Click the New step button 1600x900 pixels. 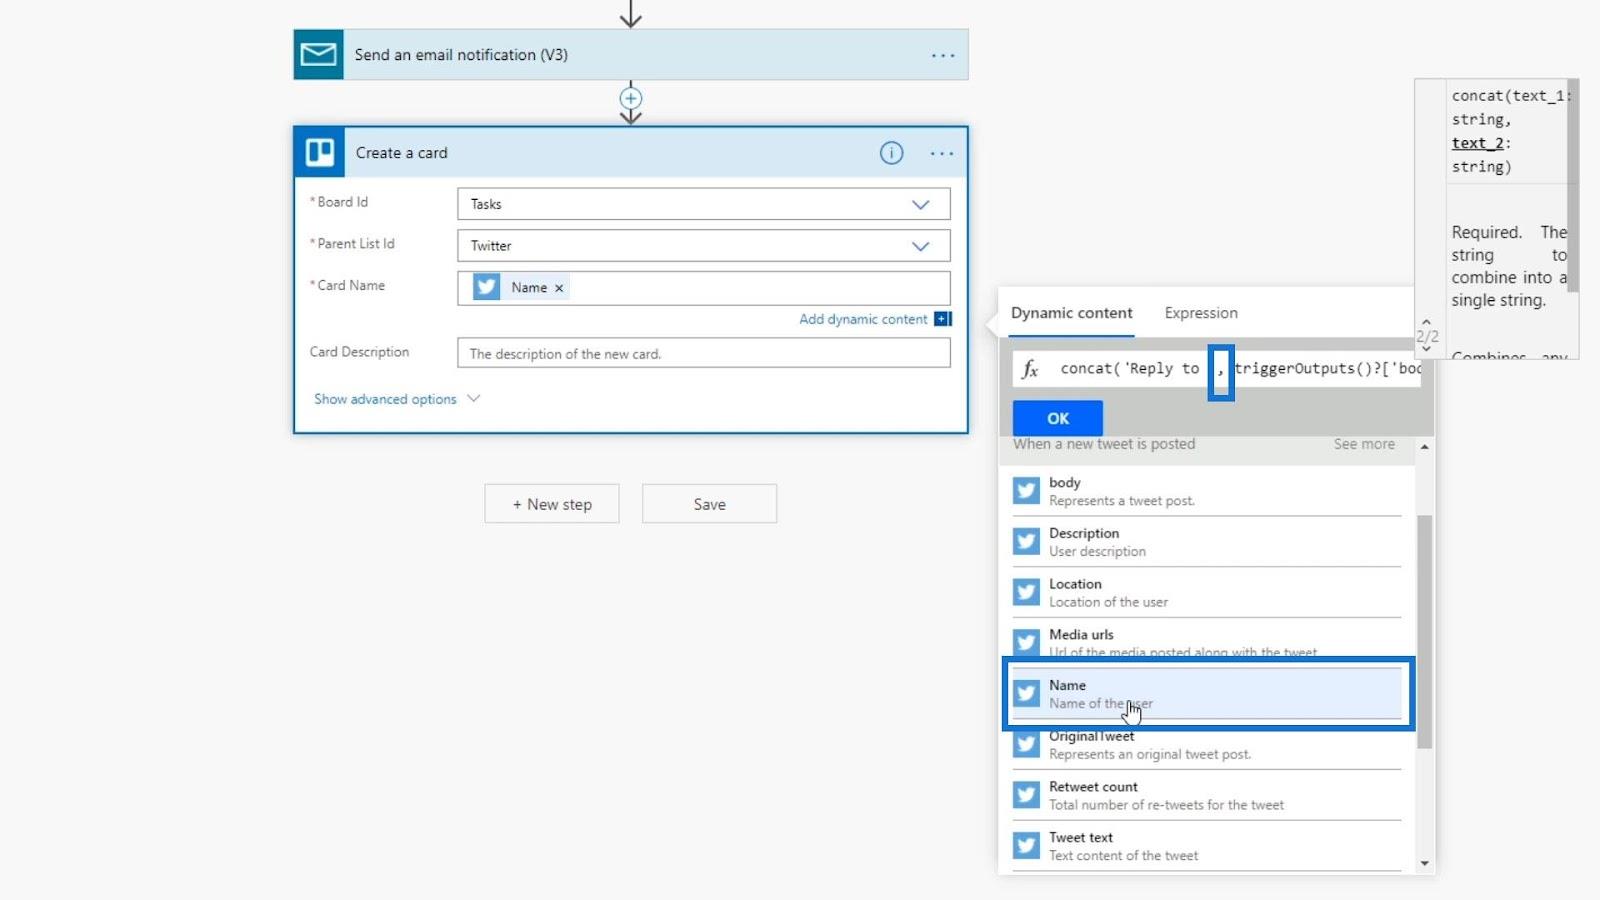tap(552, 504)
